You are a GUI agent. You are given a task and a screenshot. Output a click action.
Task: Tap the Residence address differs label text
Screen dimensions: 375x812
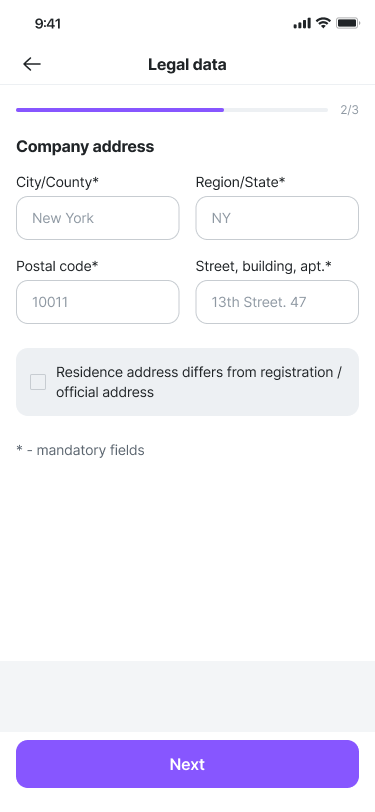[x=199, y=382]
